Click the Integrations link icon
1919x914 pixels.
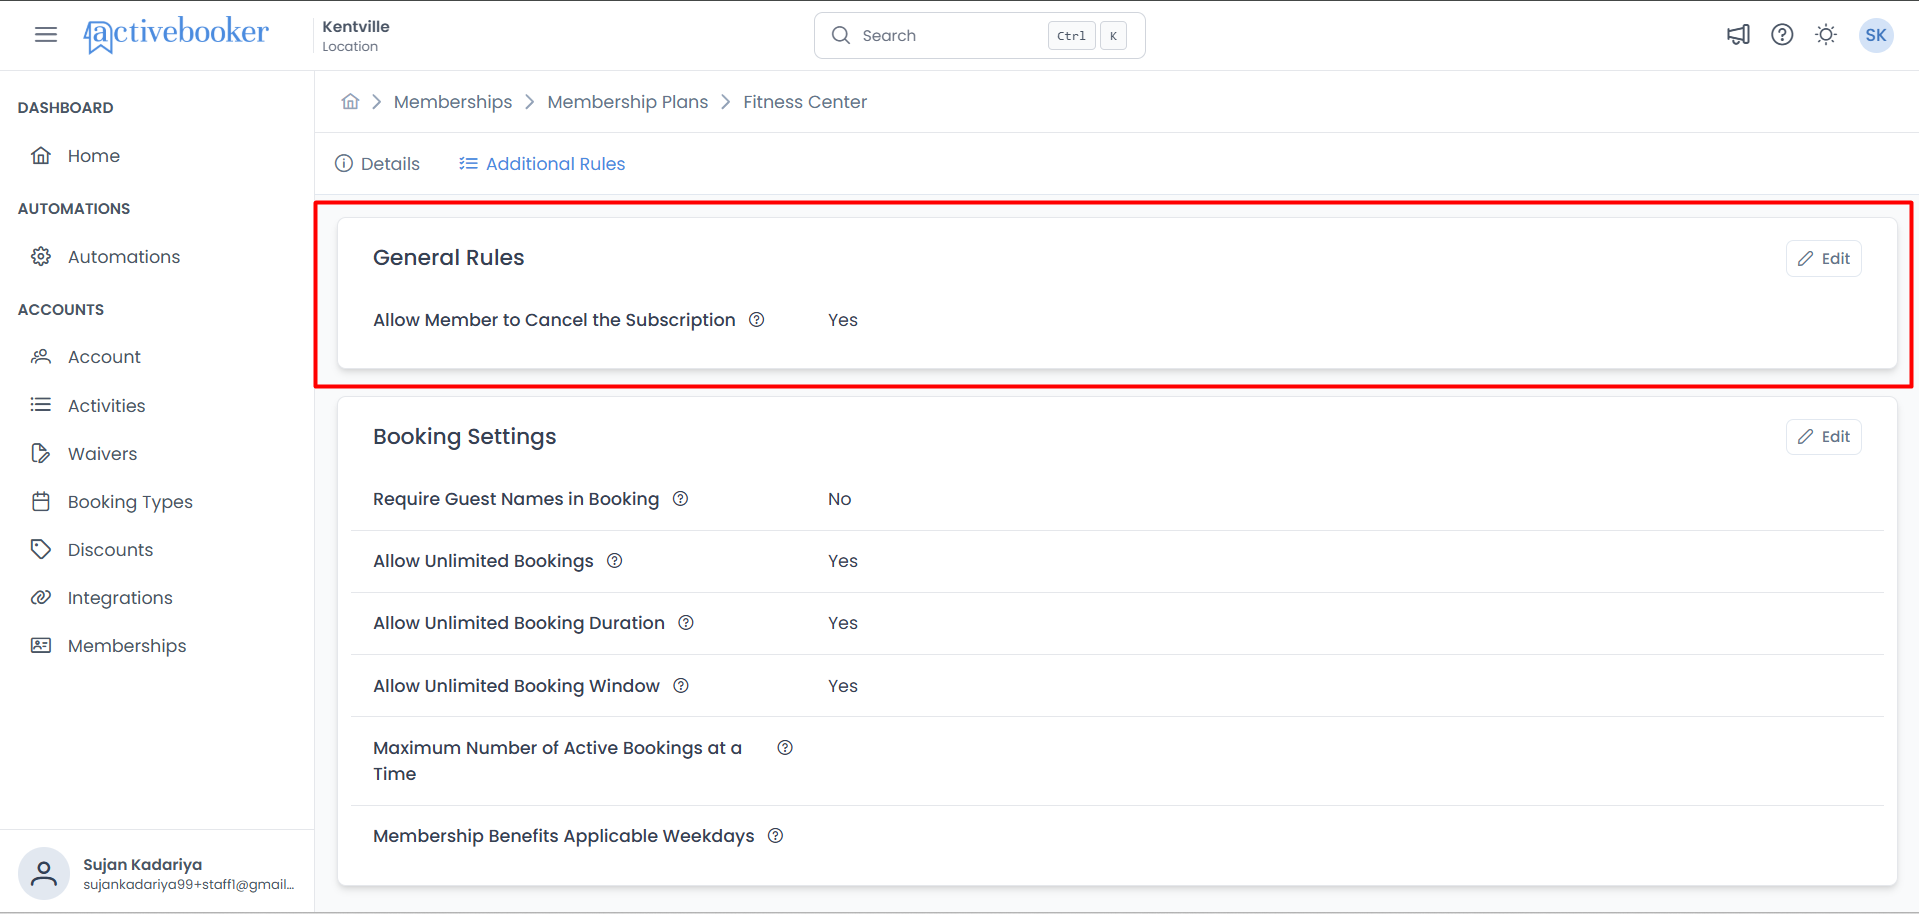[41, 597]
